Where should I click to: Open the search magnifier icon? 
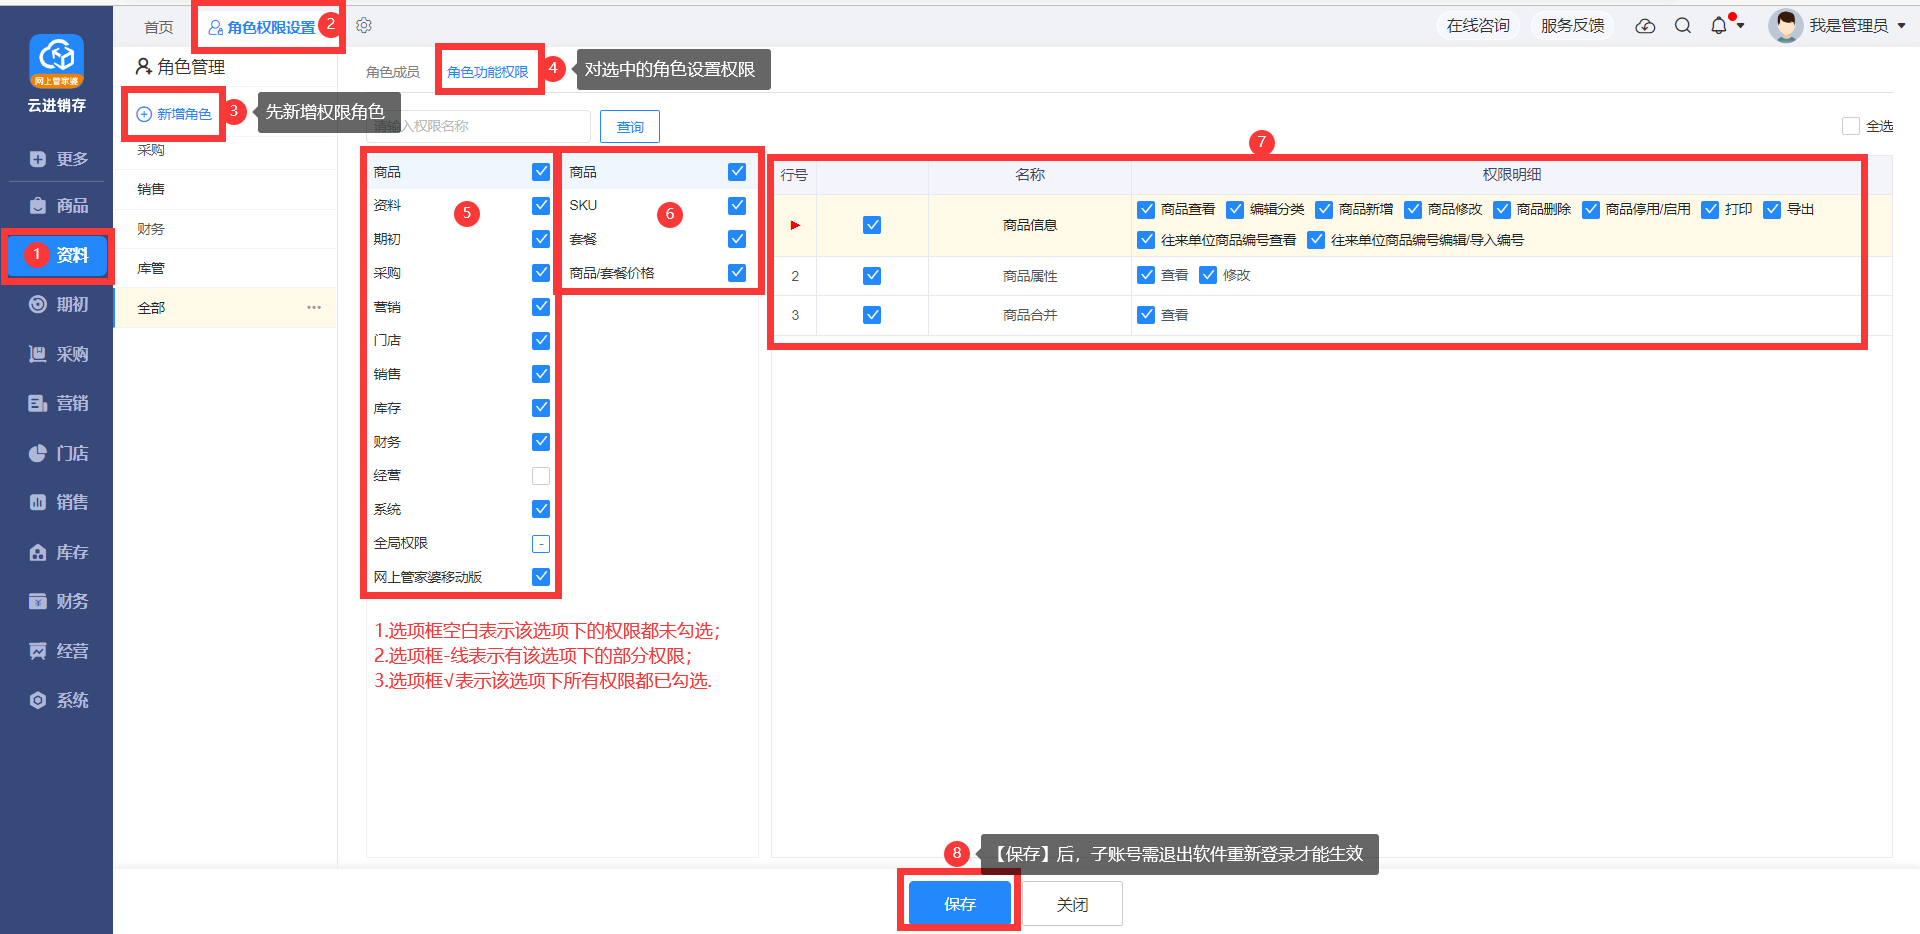pyautogui.click(x=1683, y=26)
